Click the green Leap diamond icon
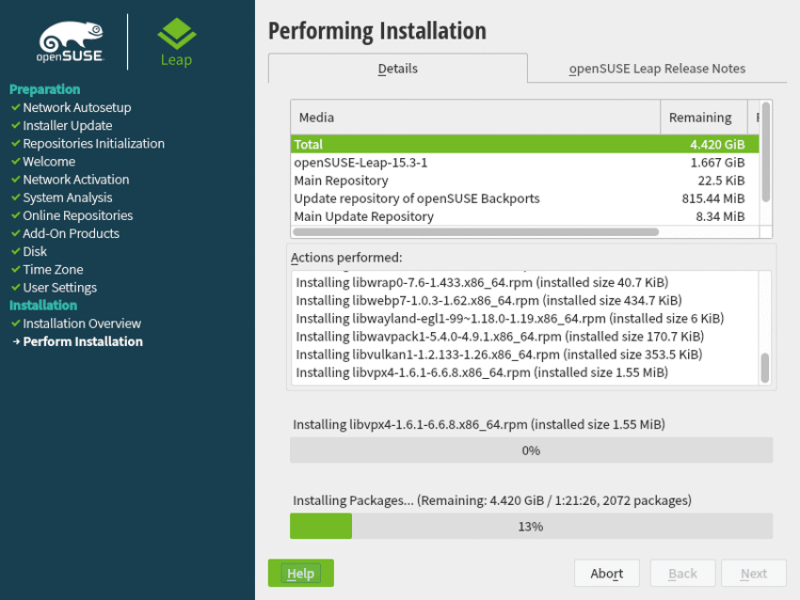The image size is (800, 600). tap(175, 33)
